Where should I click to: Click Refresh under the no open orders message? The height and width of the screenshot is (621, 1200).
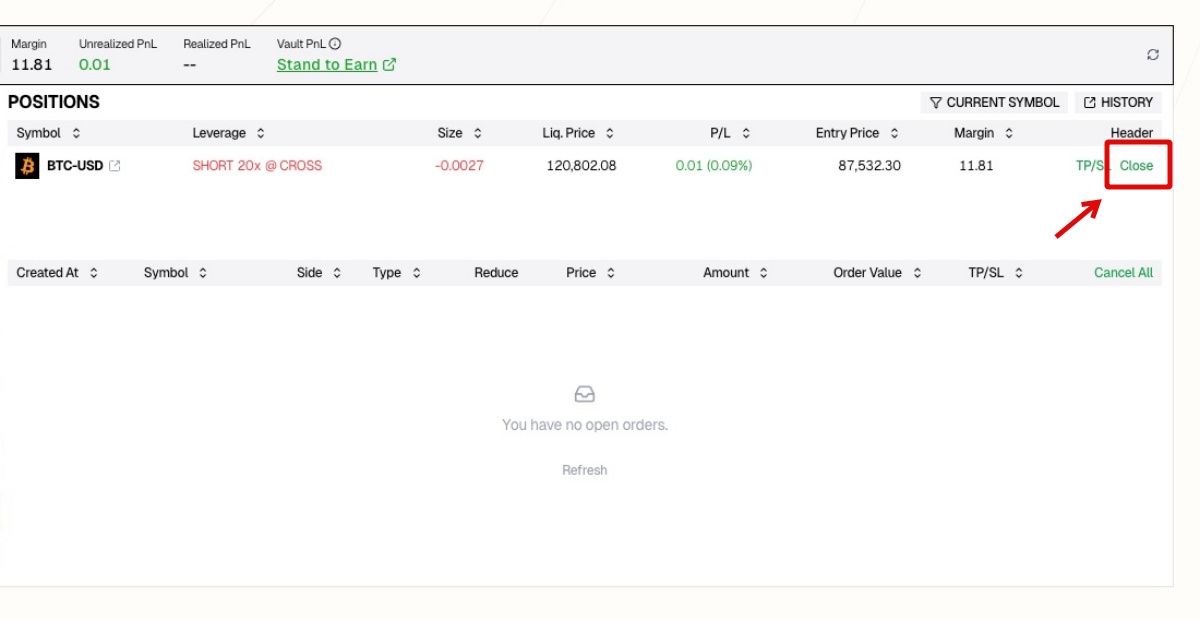click(x=584, y=470)
